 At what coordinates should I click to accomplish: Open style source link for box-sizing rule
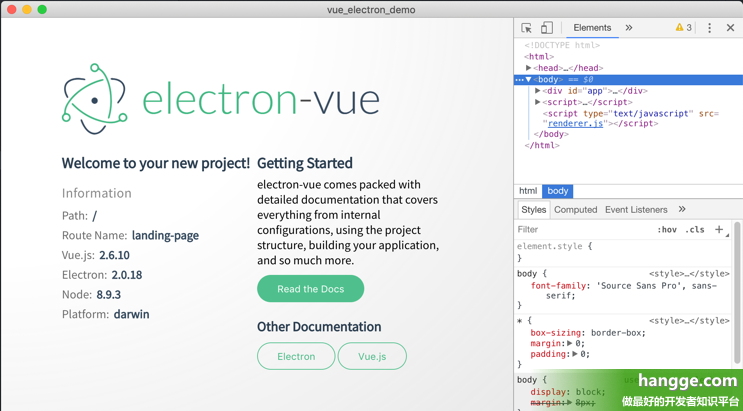point(689,320)
